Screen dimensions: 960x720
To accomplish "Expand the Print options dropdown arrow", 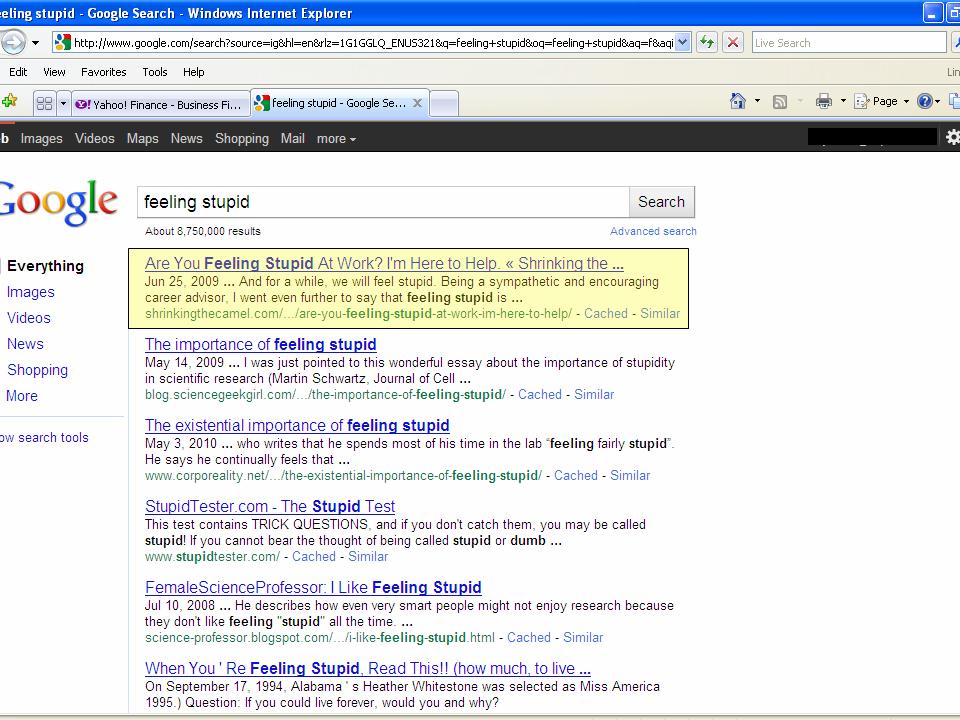I will click(843, 101).
